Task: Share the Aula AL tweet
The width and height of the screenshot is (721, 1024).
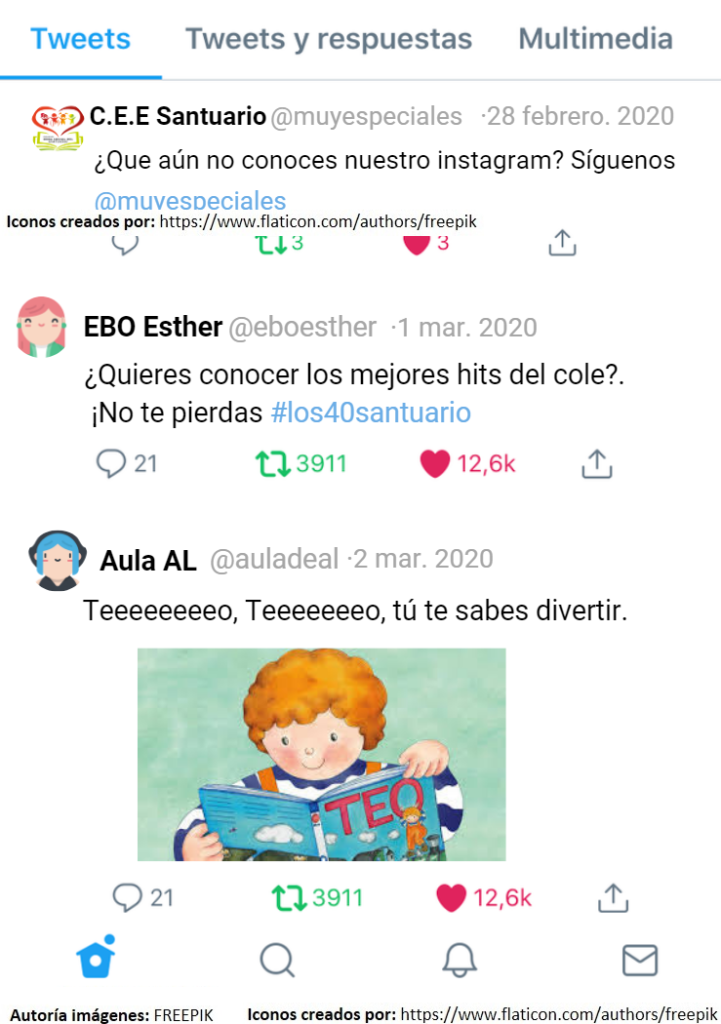Action: pos(613,897)
